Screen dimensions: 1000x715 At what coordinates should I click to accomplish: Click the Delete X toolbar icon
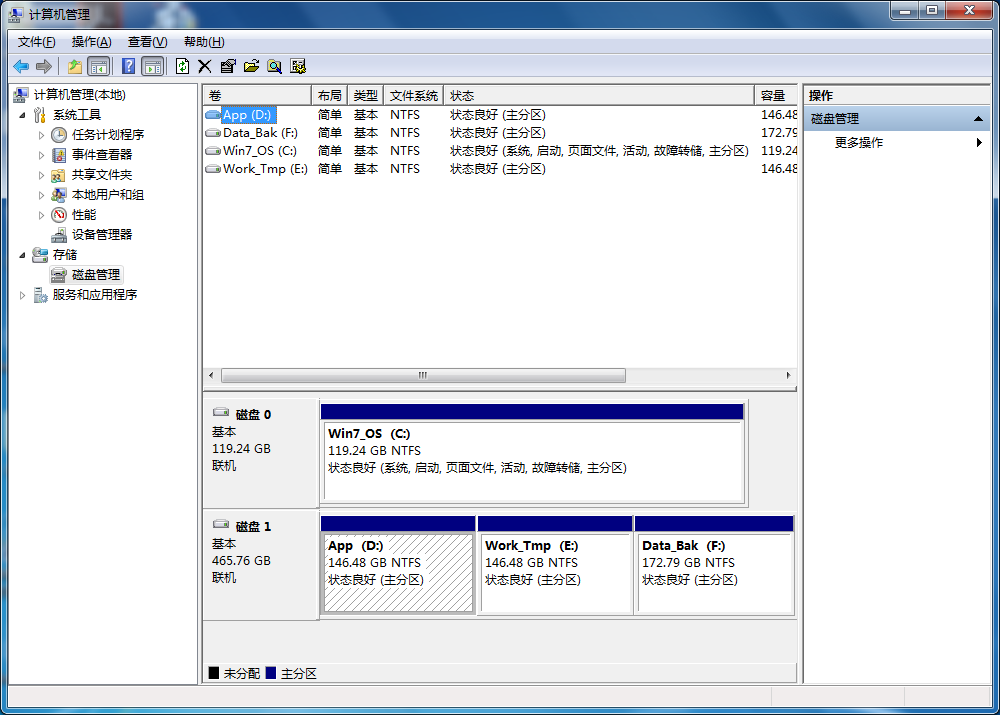point(205,66)
